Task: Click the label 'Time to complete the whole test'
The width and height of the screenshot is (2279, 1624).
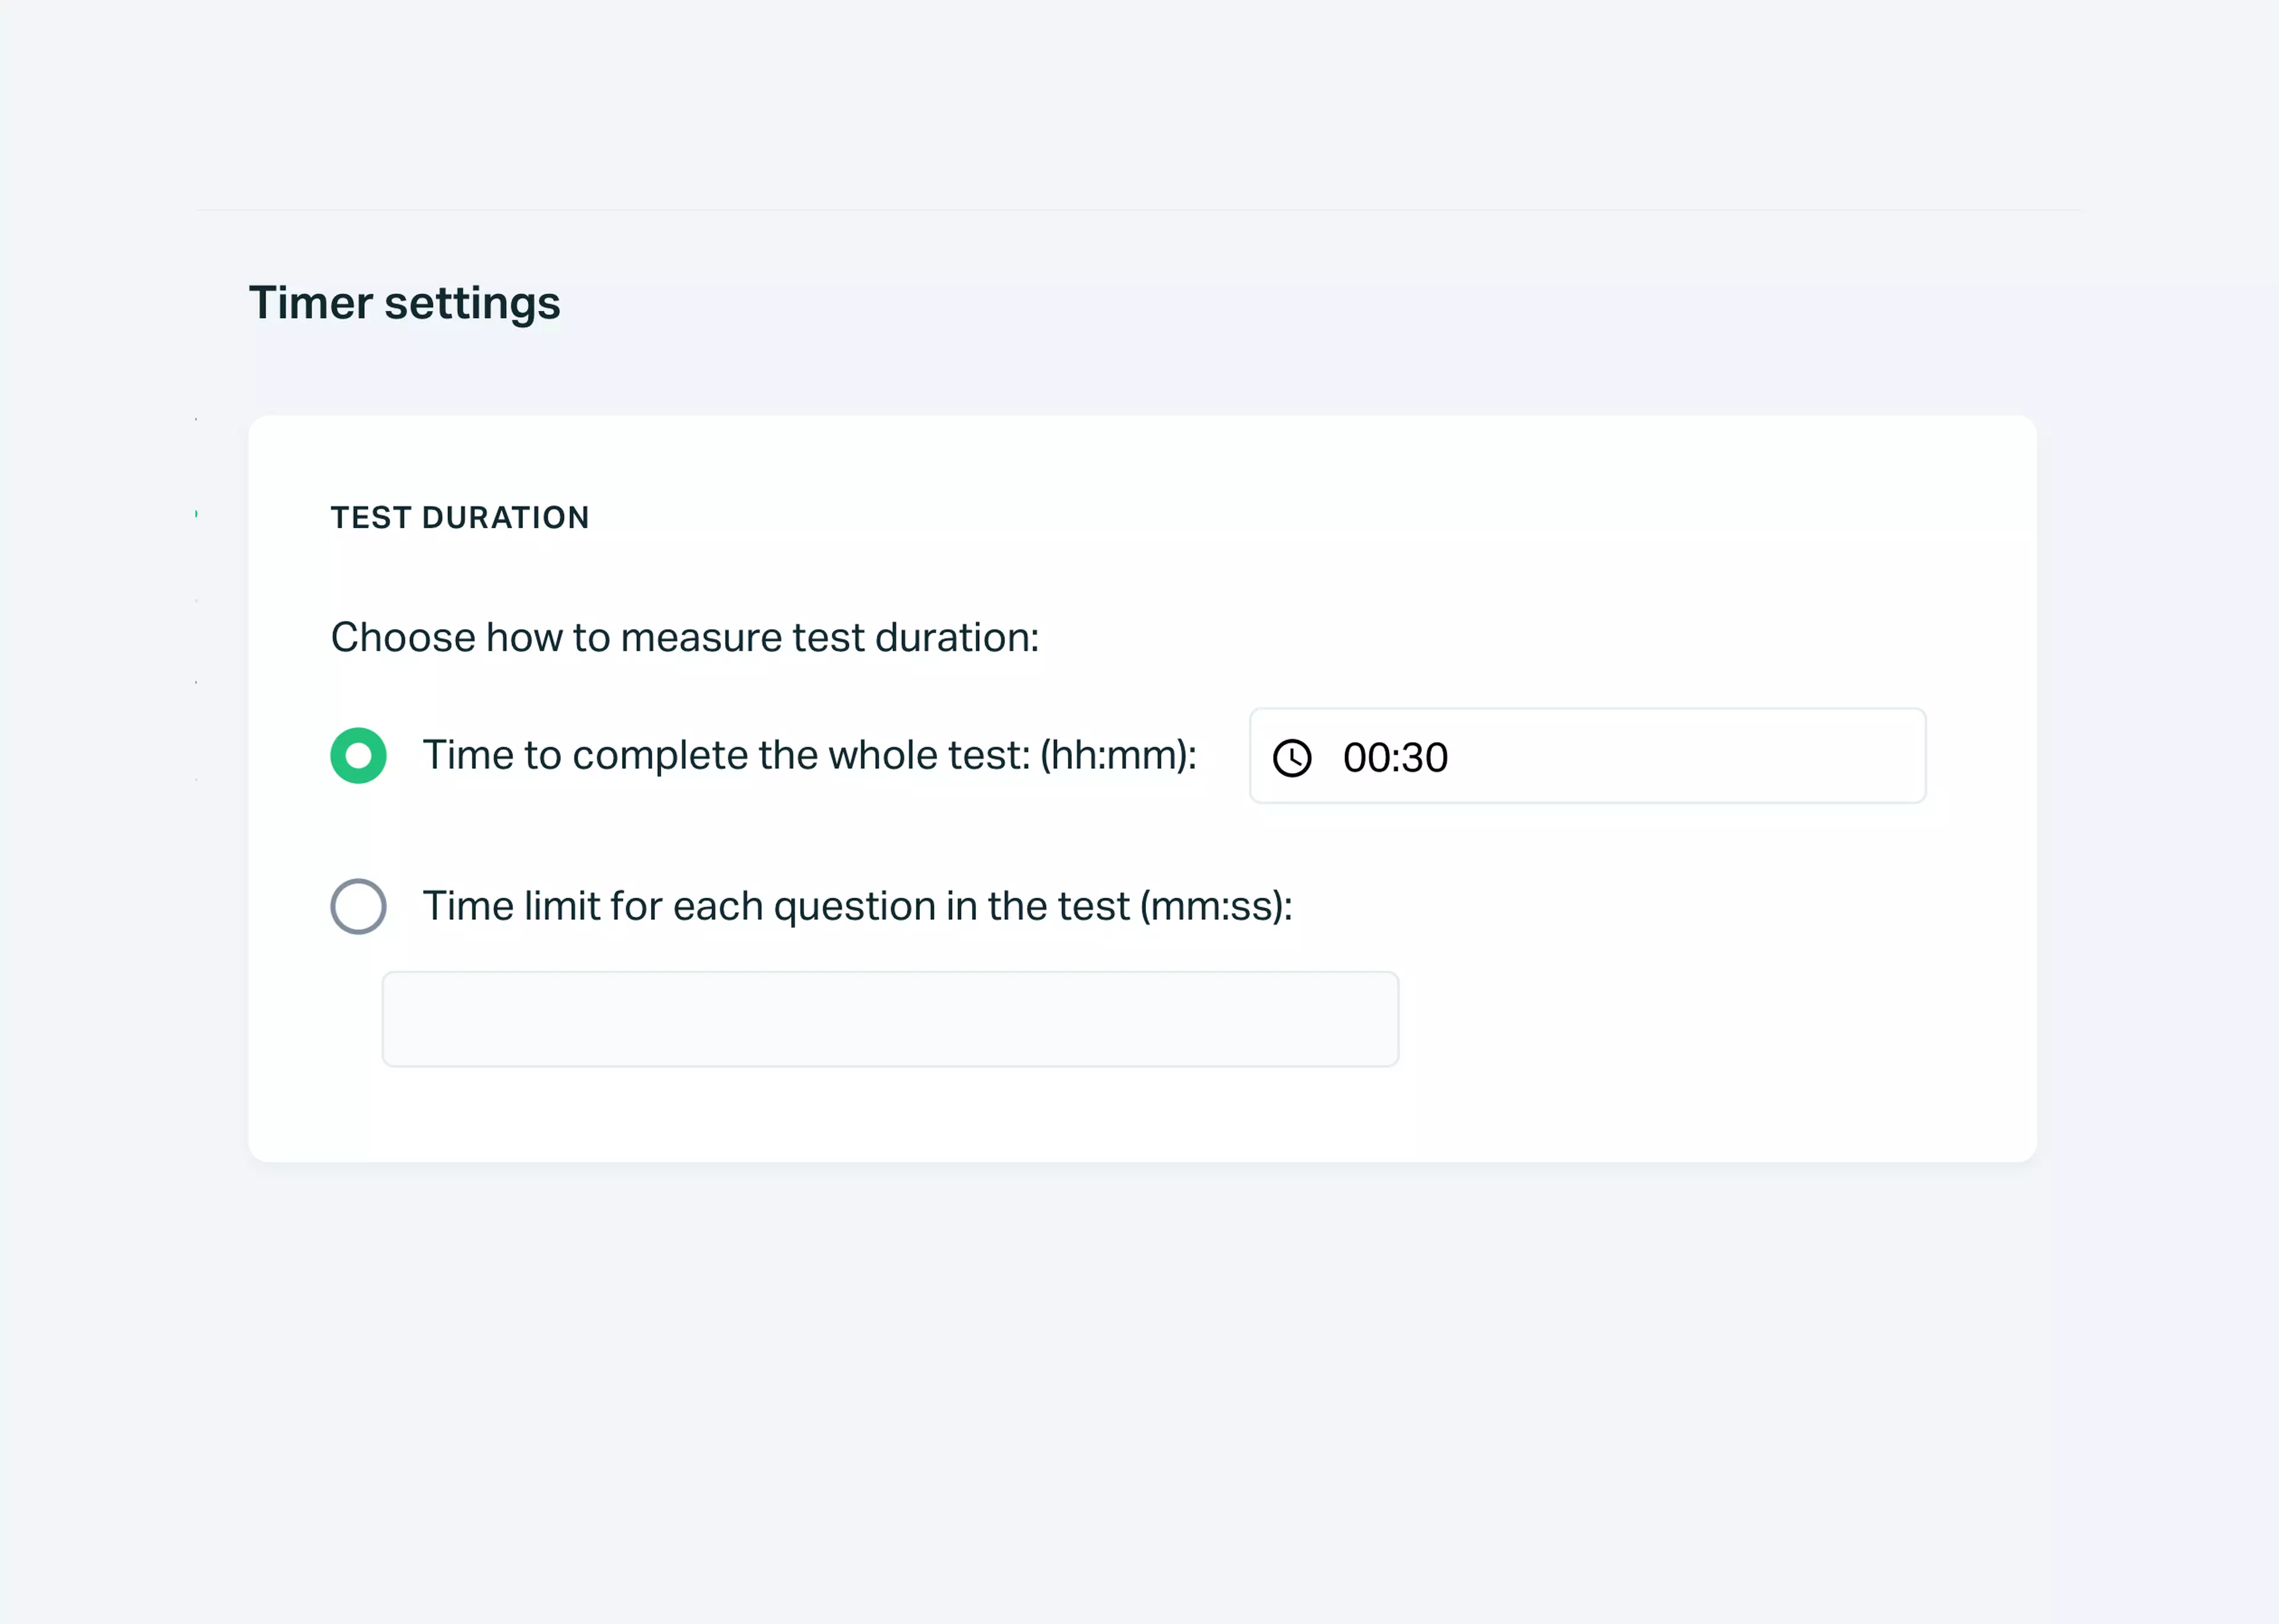Action: [808, 756]
